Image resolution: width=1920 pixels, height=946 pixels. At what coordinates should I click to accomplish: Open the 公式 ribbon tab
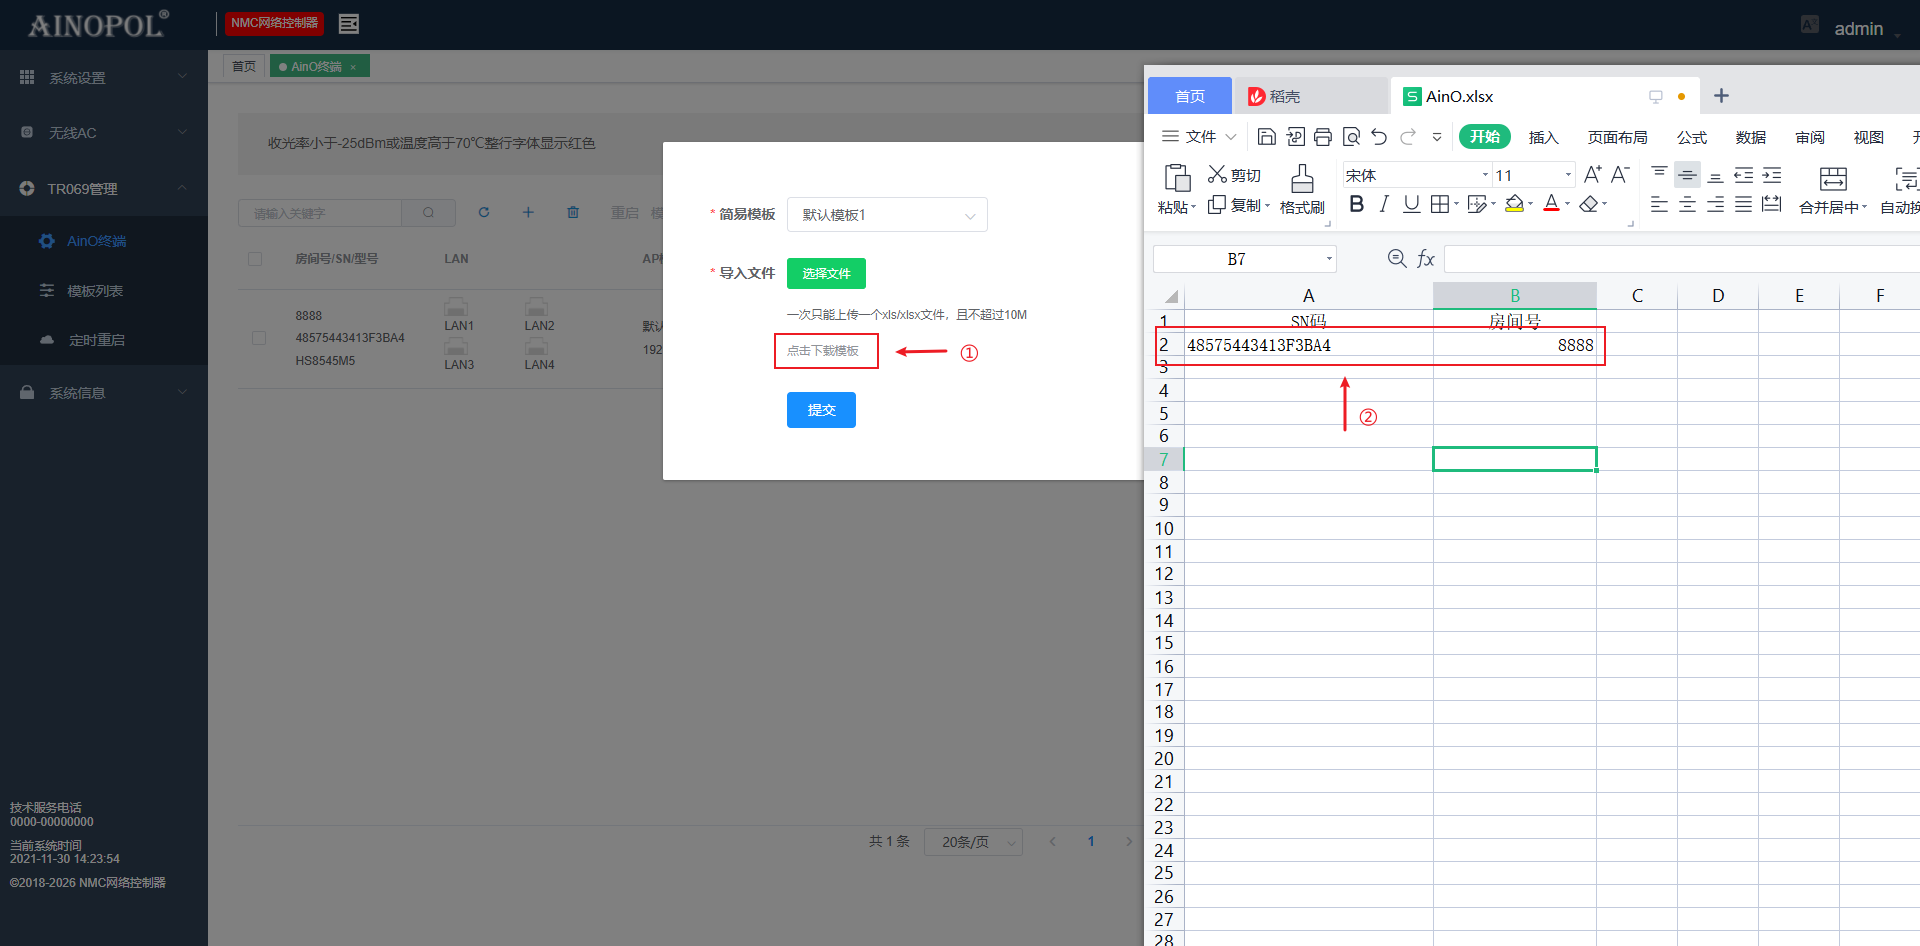click(x=1691, y=137)
